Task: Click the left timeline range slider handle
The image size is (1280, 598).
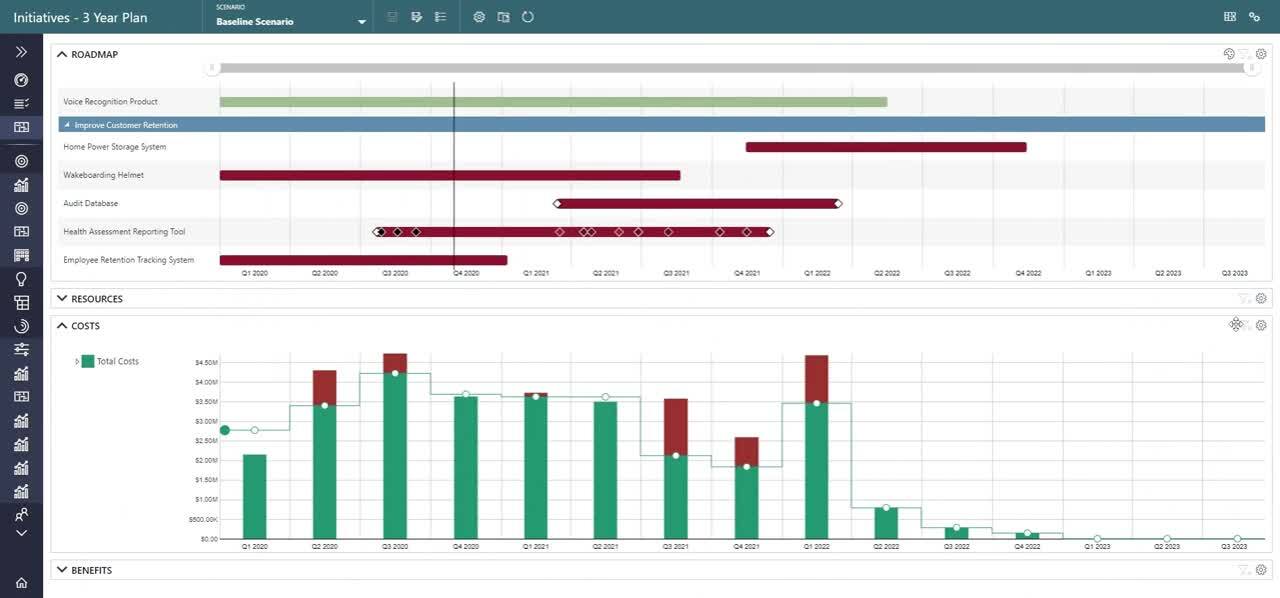Action: point(212,68)
